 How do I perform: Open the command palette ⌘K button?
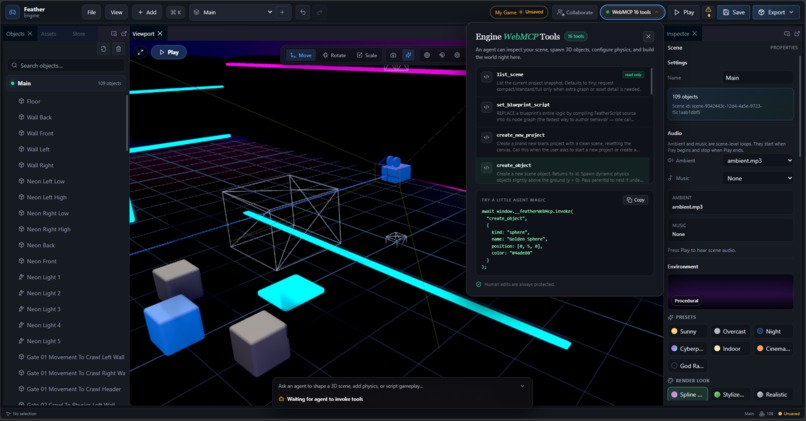(x=175, y=12)
